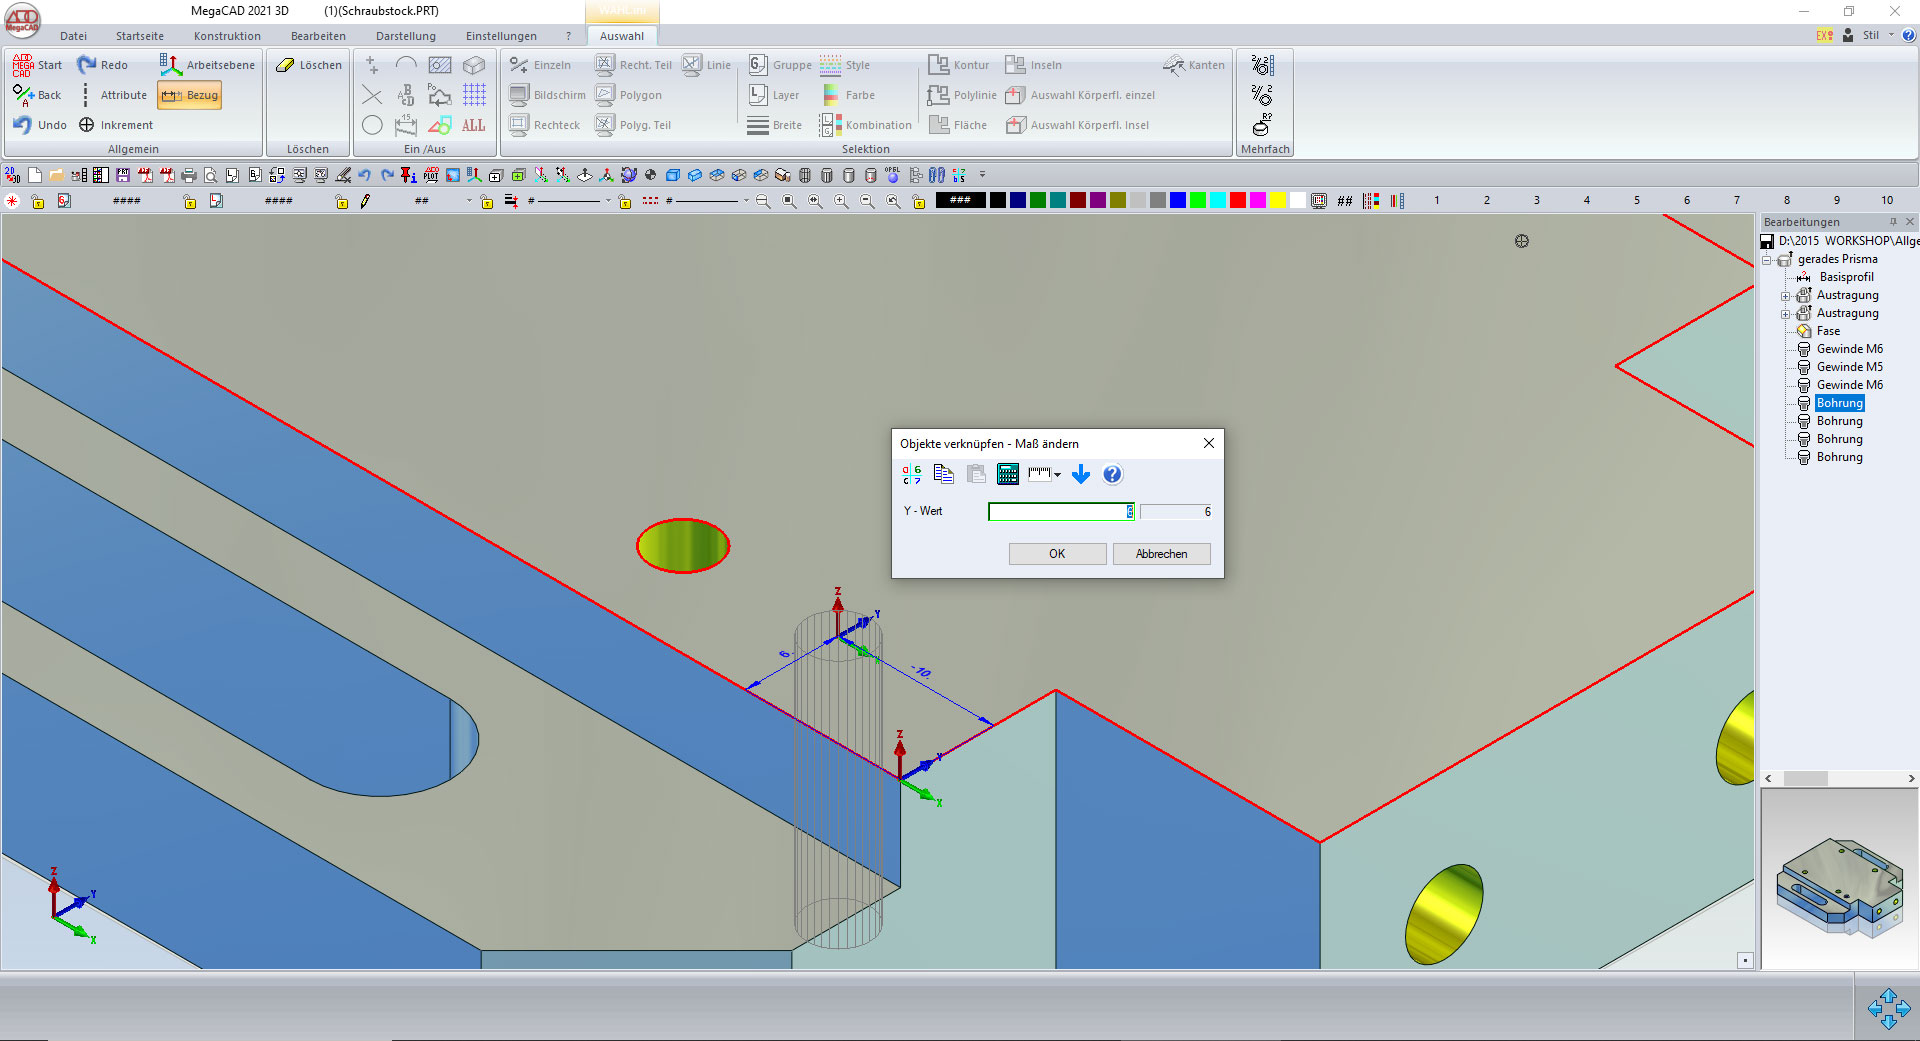This screenshot has width=1920, height=1041.
Task: Click the printer icon in the toolbar
Action: 189,175
